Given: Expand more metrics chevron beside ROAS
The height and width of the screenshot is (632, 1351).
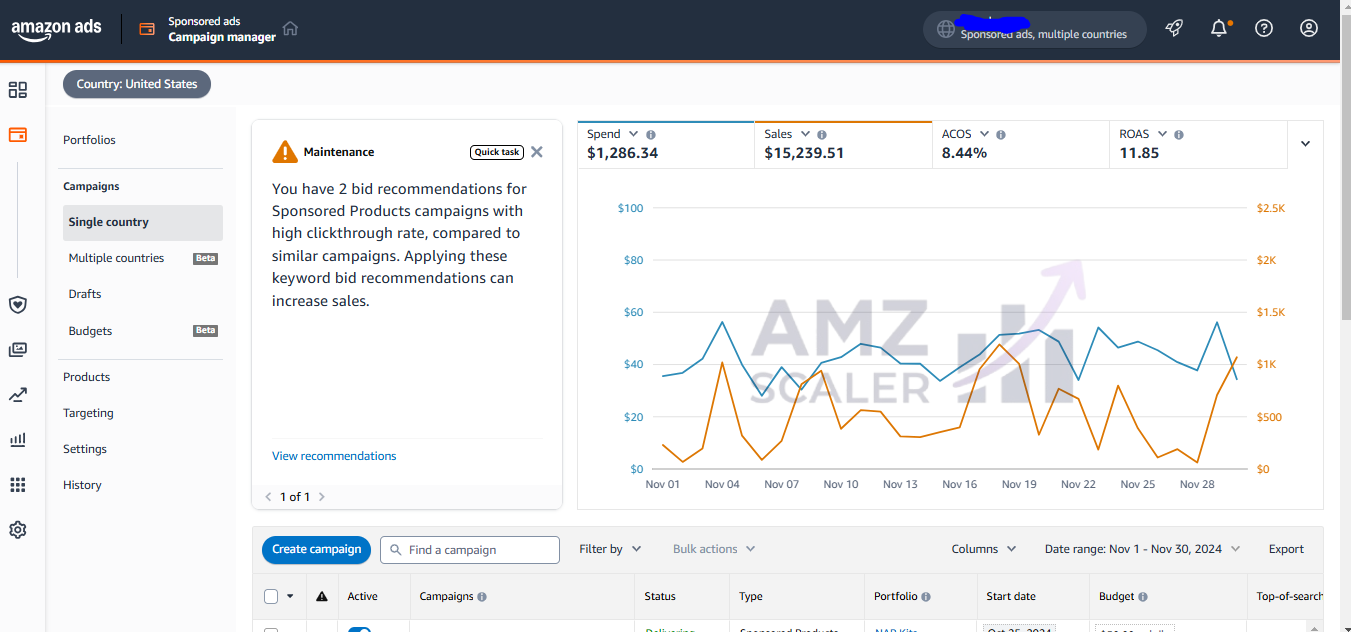Looking at the screenshot, I should click(x=1305, y=144).
